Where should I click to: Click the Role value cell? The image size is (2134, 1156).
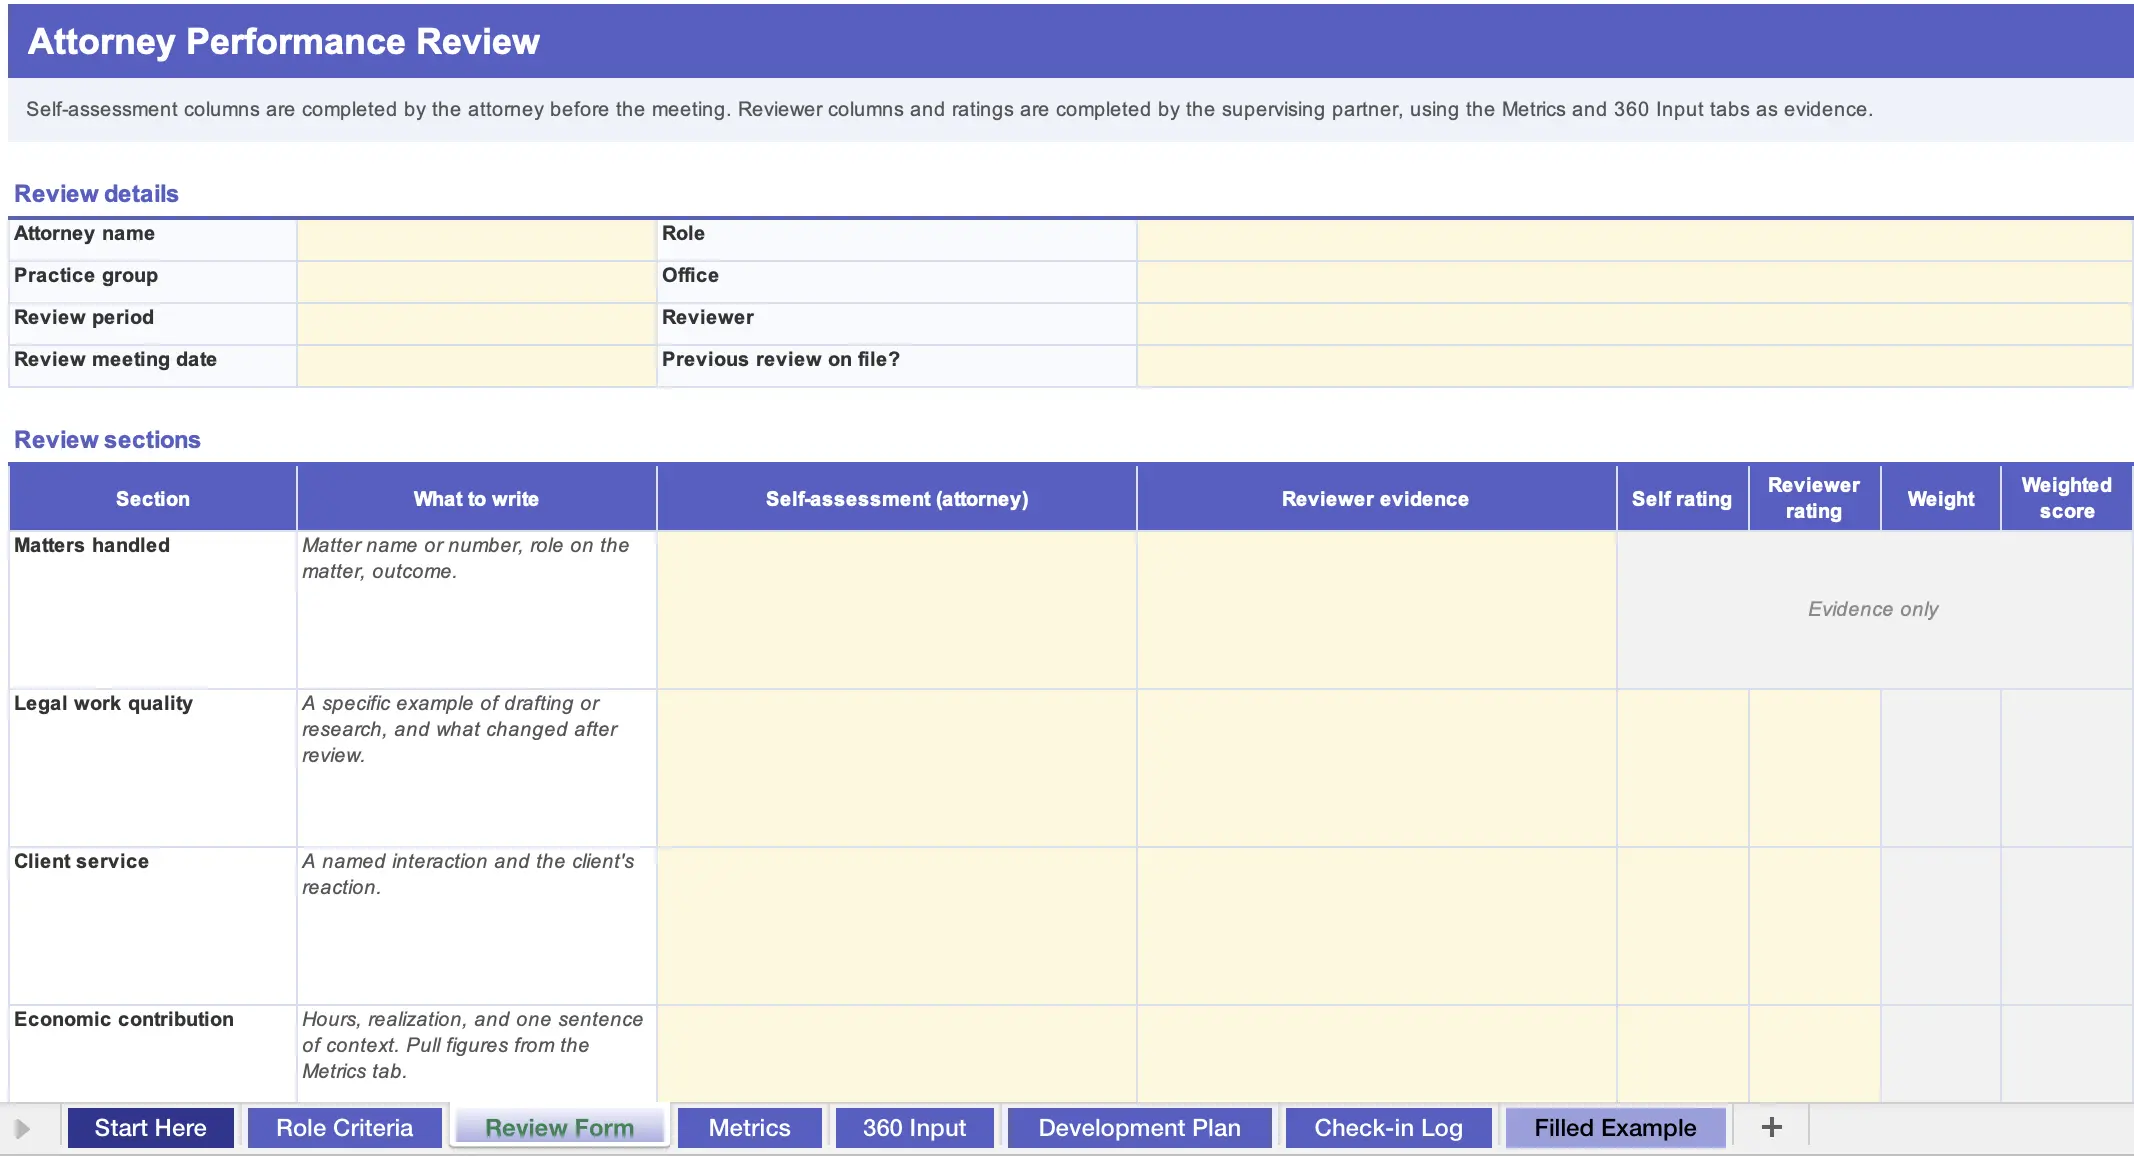1634,241
